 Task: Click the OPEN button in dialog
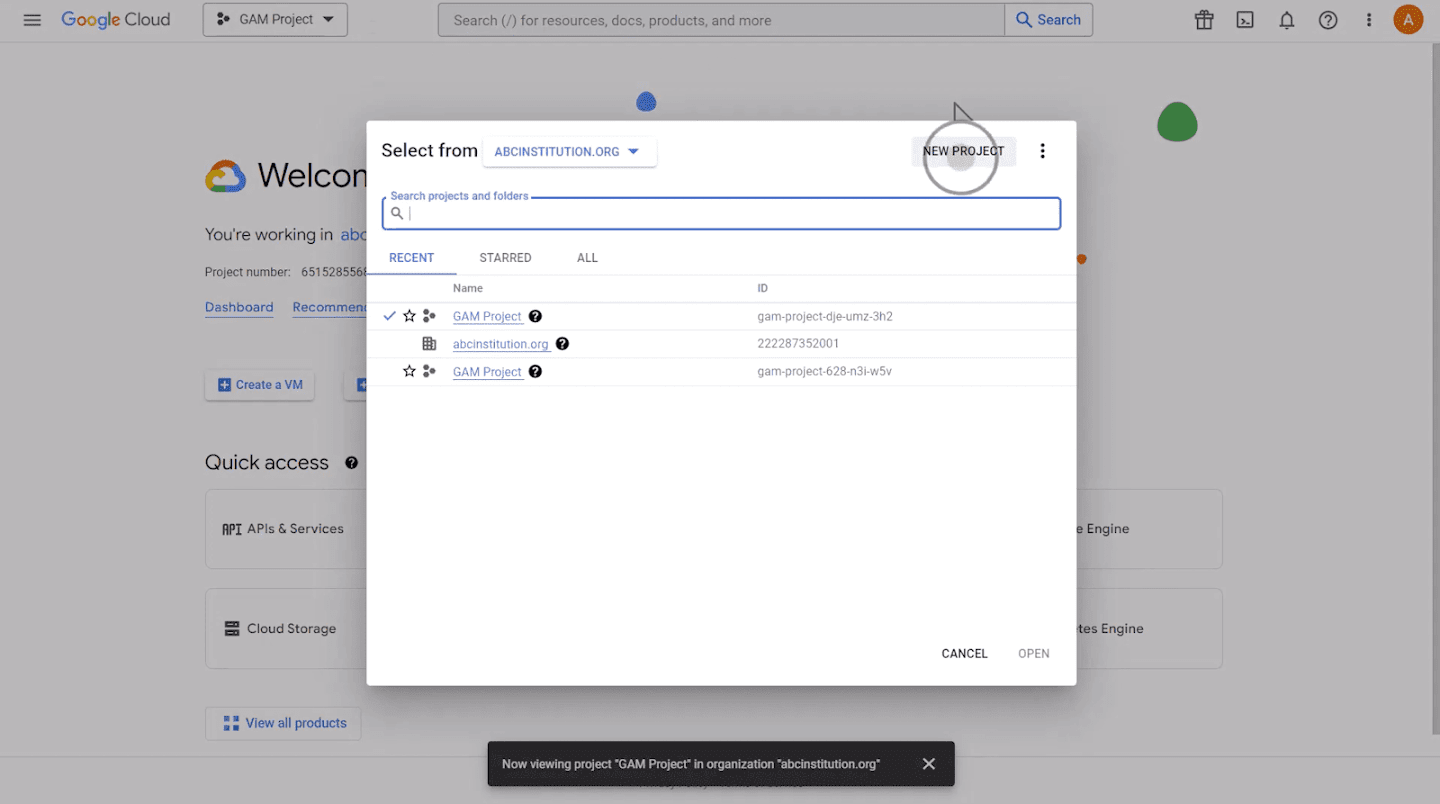[1033, 654]
